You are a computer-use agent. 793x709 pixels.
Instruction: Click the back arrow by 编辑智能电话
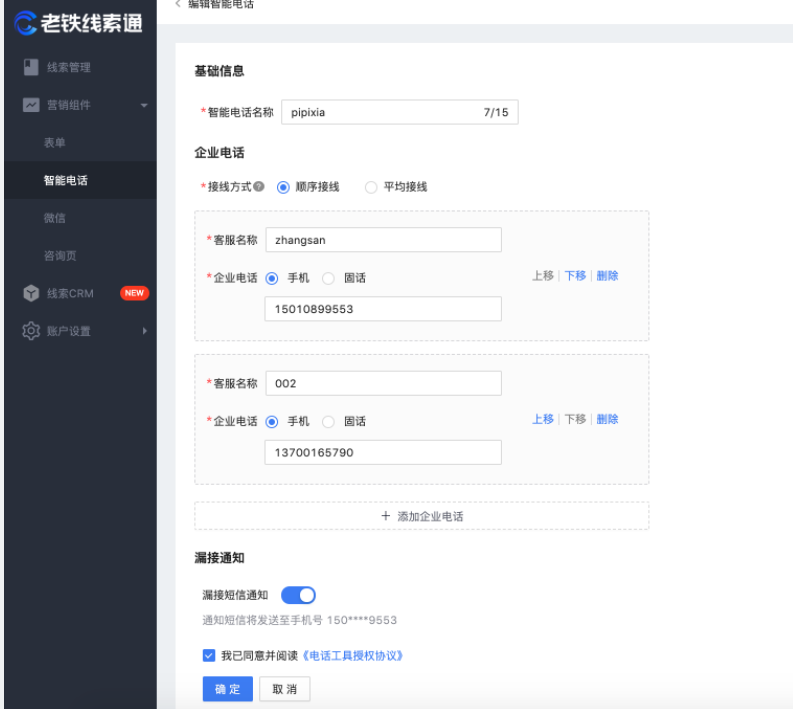[x=178, y=4]
